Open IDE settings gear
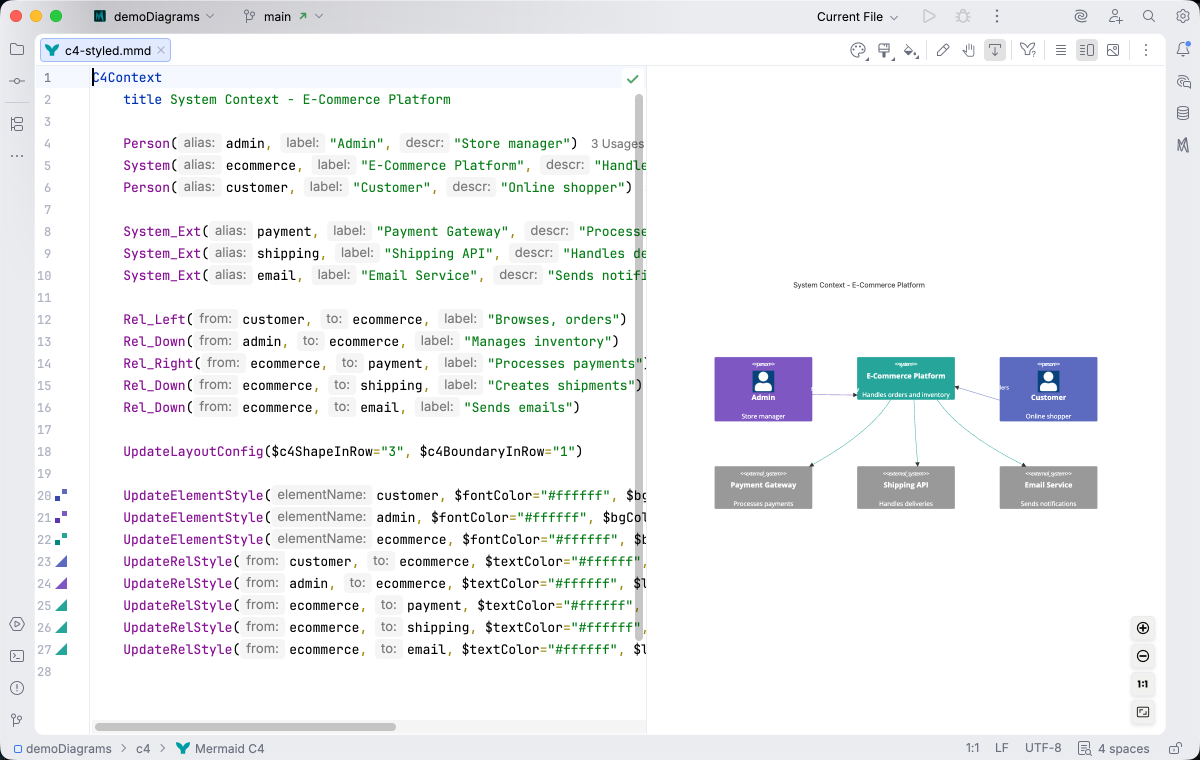This screenshot has height=760, width=1200. 1182,16
